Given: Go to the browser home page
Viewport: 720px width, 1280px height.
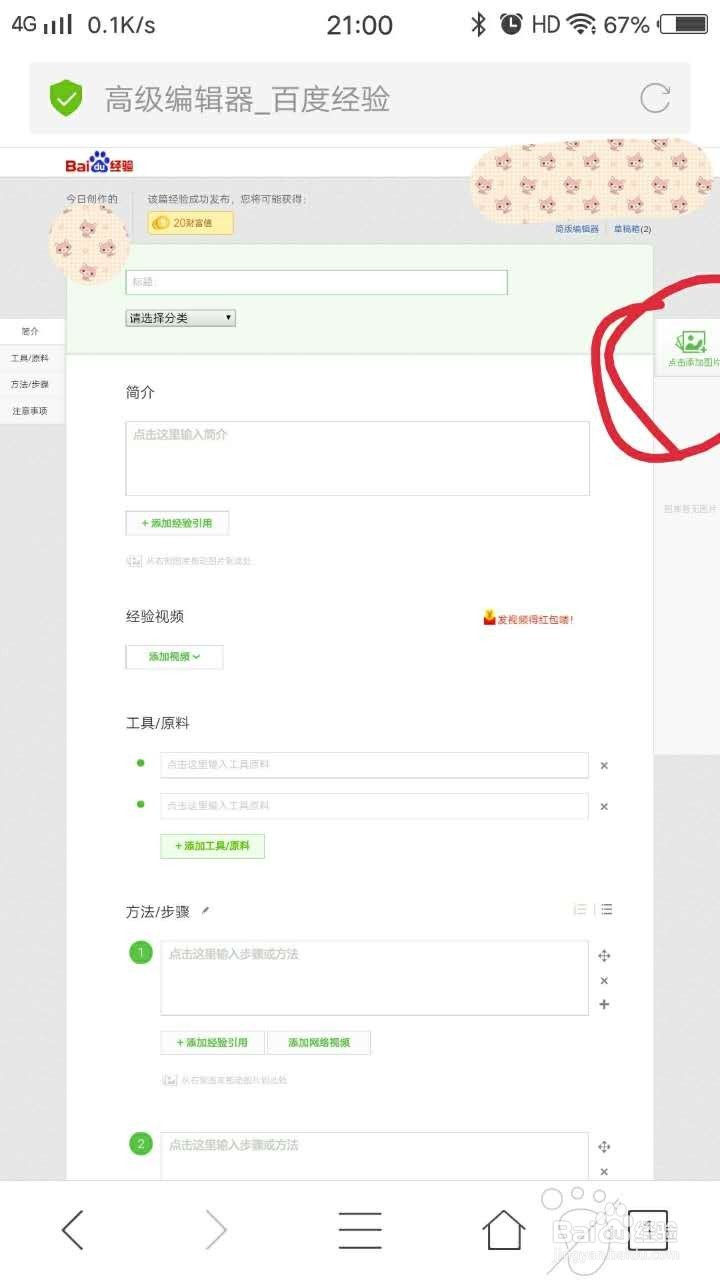Looking at the screenshot, I should 504,1230.
